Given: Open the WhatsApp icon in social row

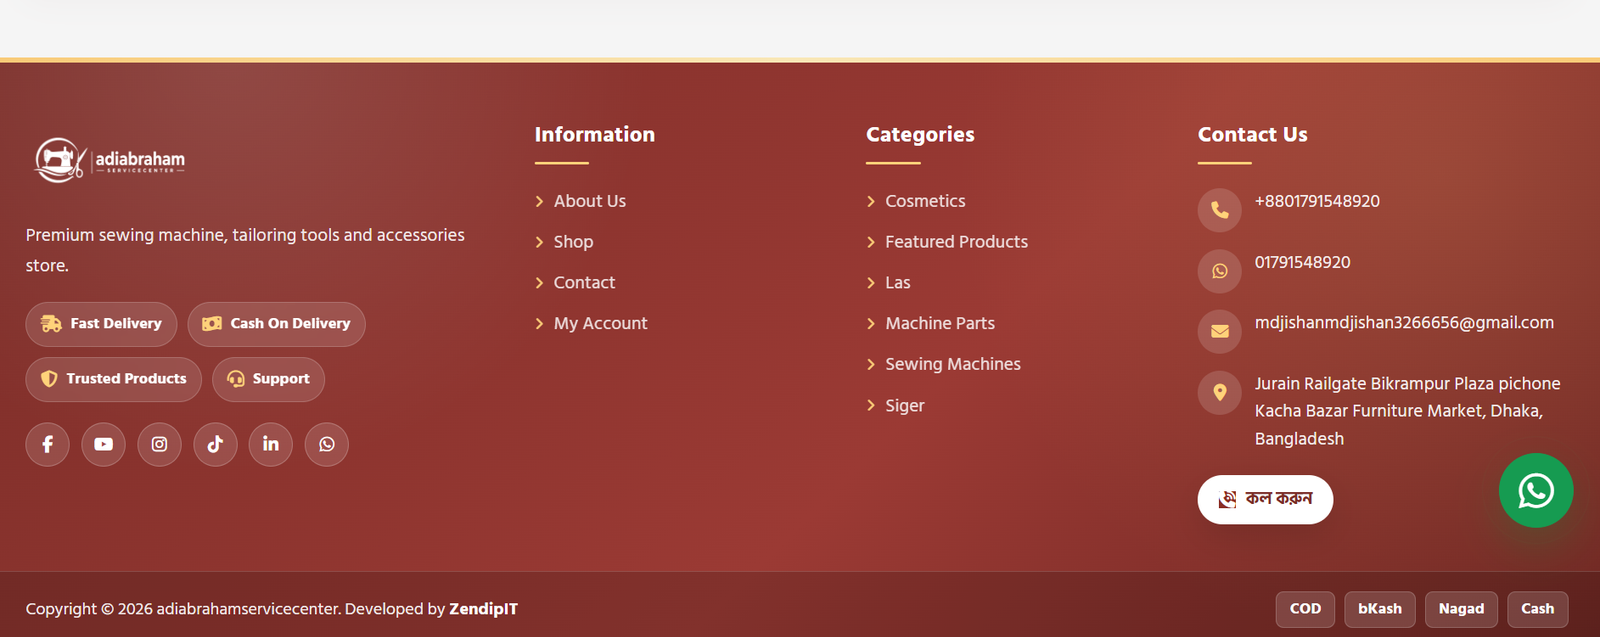Looking at the screenshot, I should click(x=326, y=444).
